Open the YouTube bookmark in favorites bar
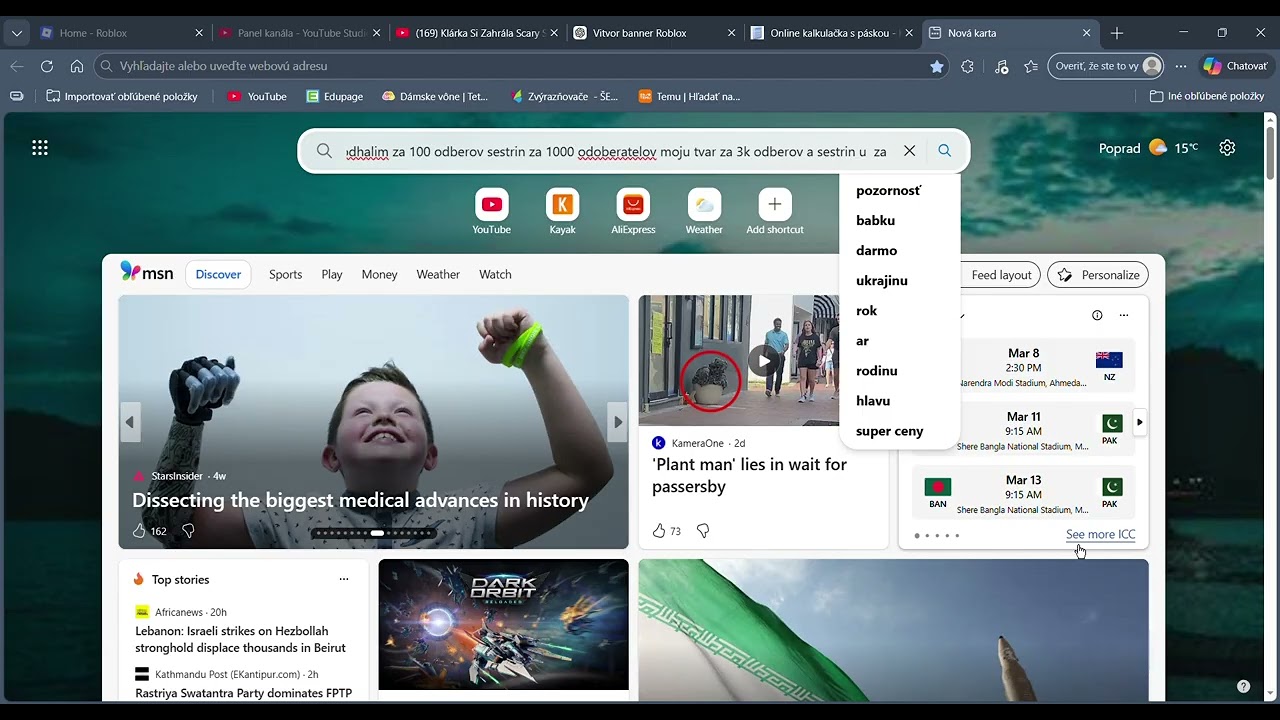The width and height of the screenshot is (1280, 720). pyautogui.click(x=257, y=97)
